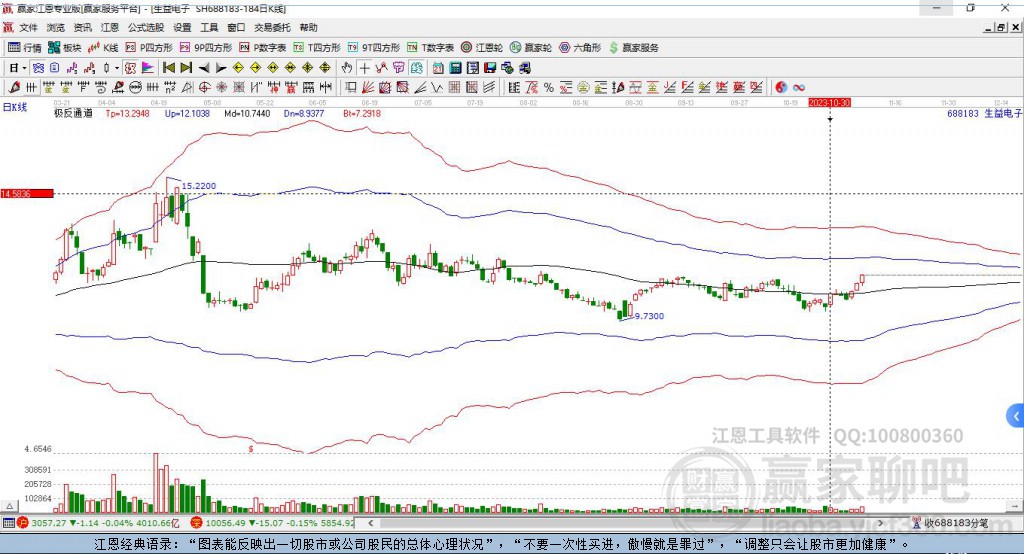Screen dimensions: 1024x554
Task: Click the 15.2200 high price label
Action: [x=199, y=186]
